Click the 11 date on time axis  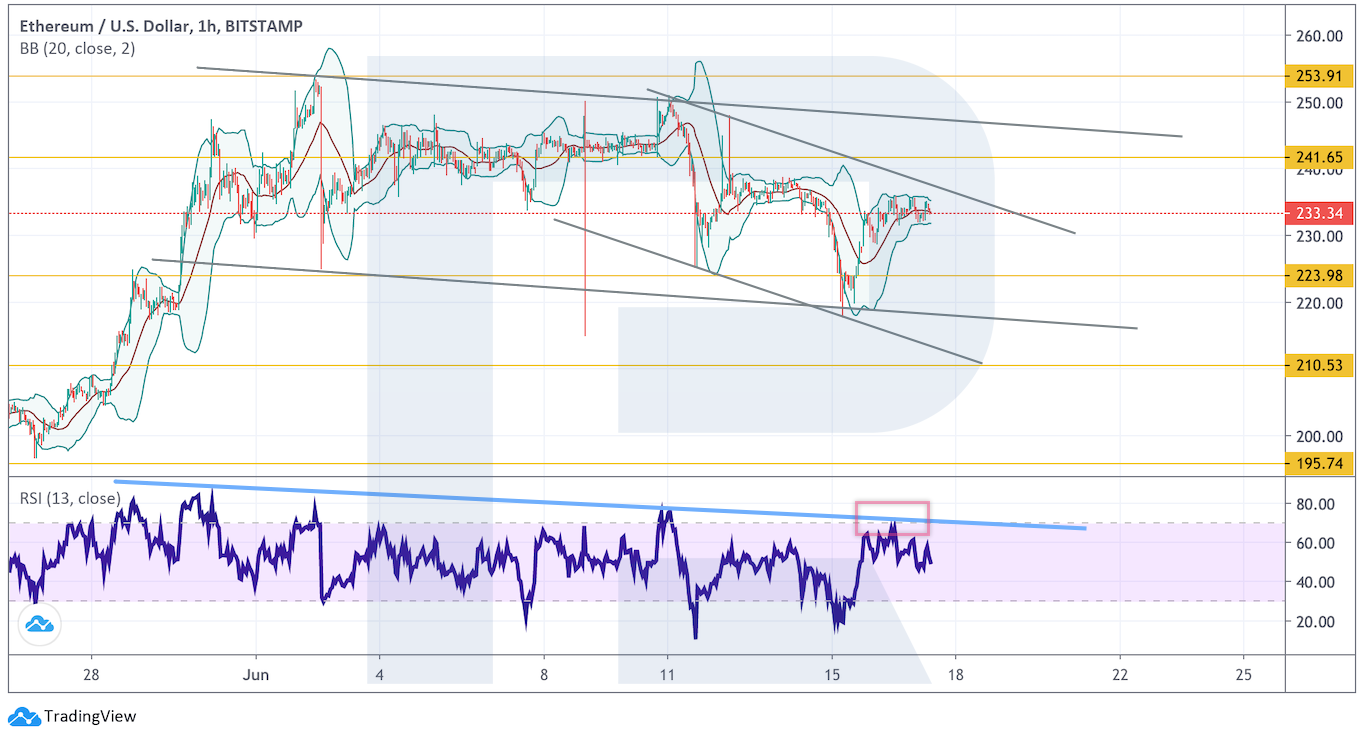pos(667,674)
